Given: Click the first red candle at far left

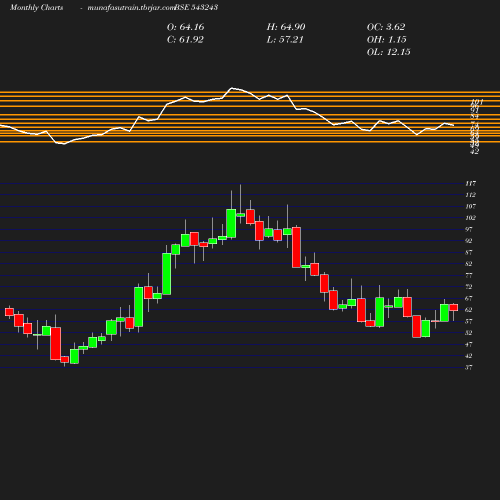Looking at the screenshot, I should (x=9, y=312).
